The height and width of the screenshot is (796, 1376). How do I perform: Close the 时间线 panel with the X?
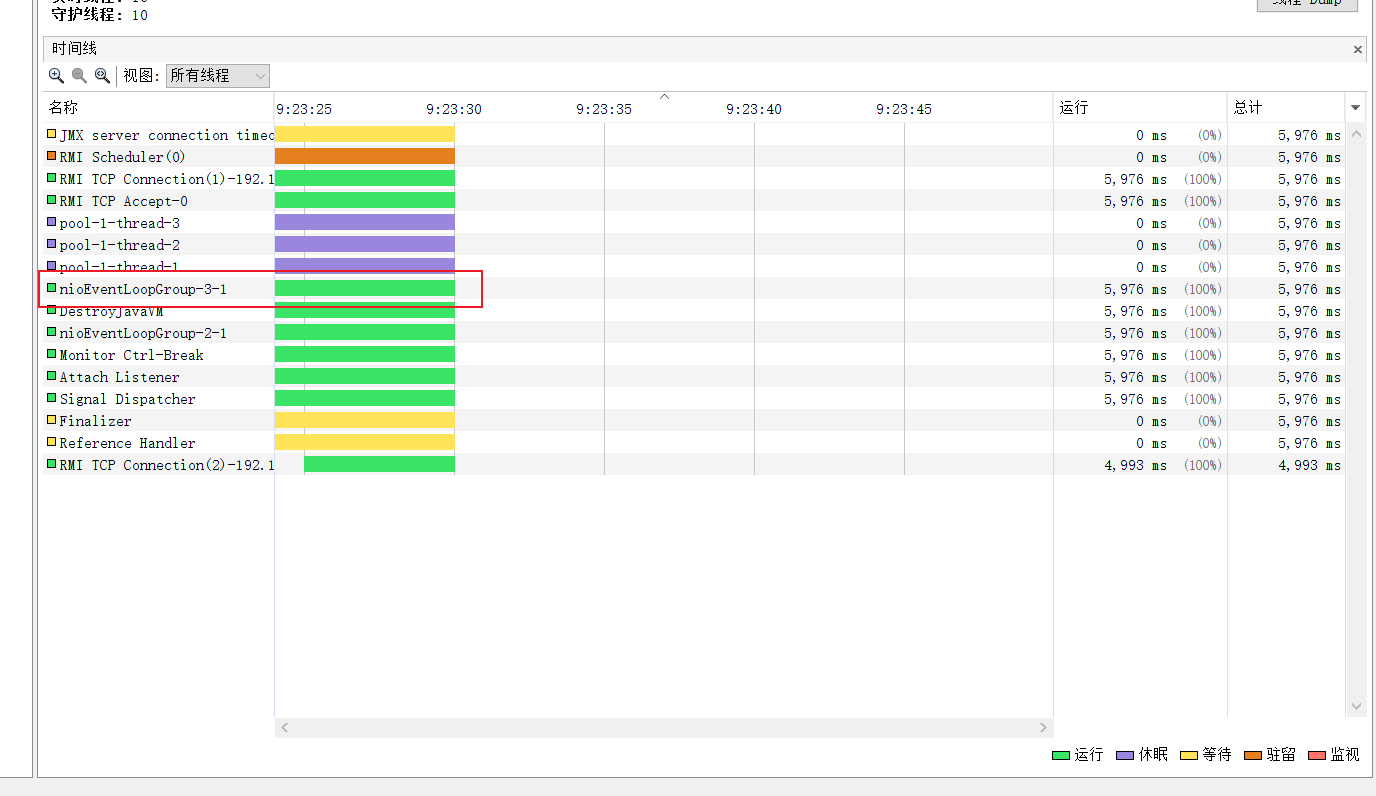coord(1357,49)
